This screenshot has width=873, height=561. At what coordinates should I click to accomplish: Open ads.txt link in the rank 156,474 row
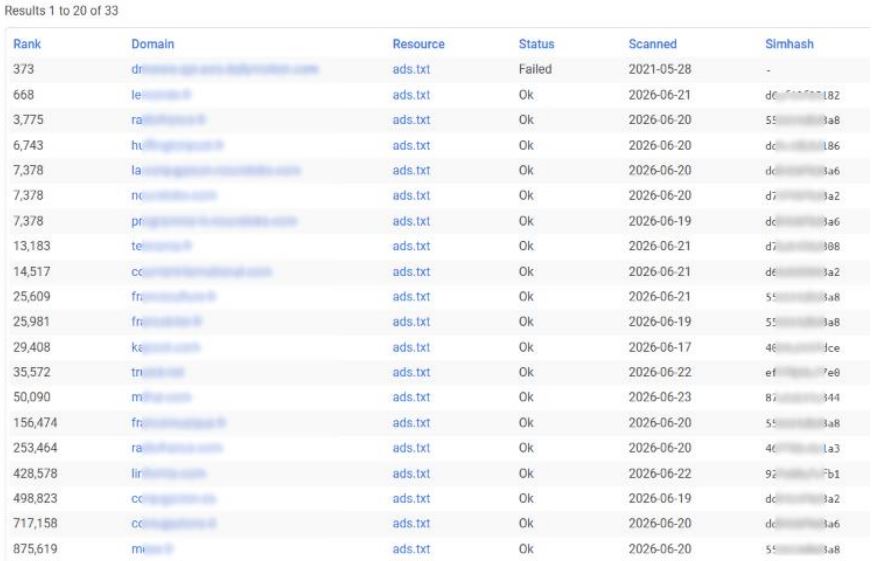click(x=411, y=423)
